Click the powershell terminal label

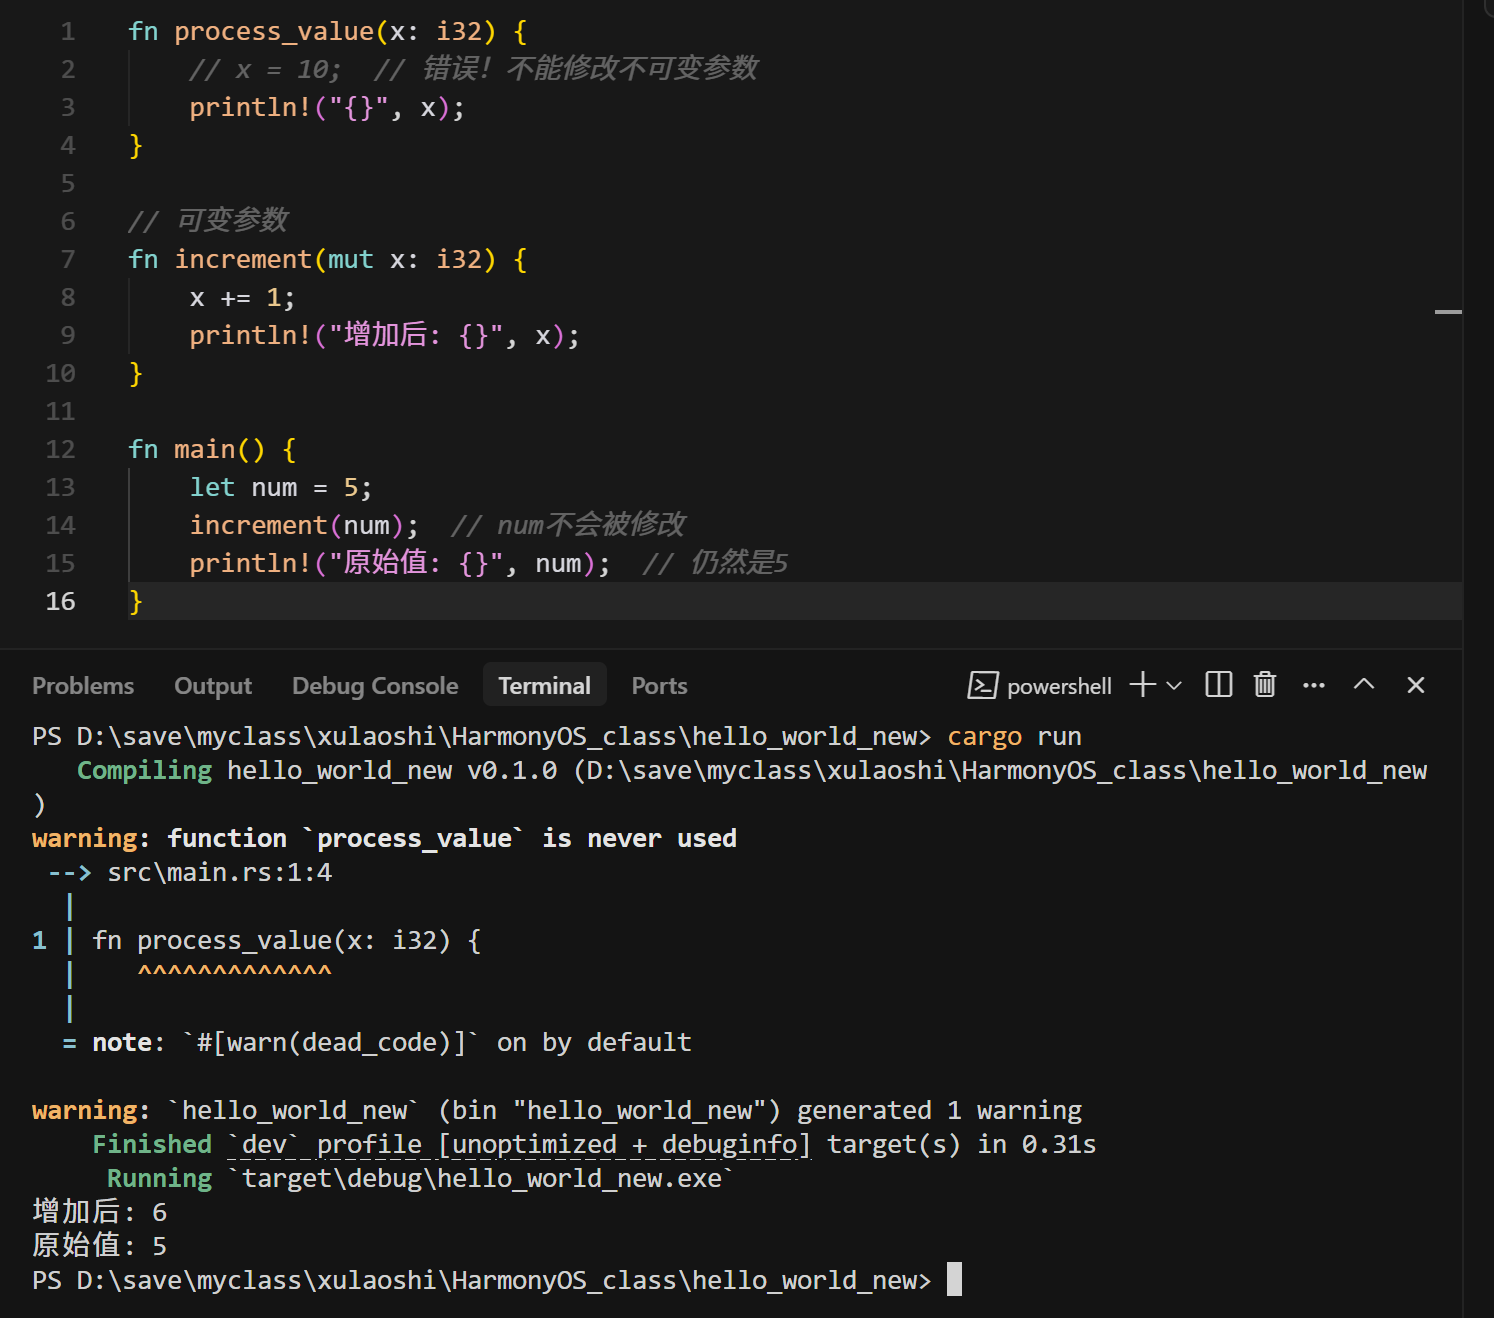pyautogui.click(x=1059, y=686)
